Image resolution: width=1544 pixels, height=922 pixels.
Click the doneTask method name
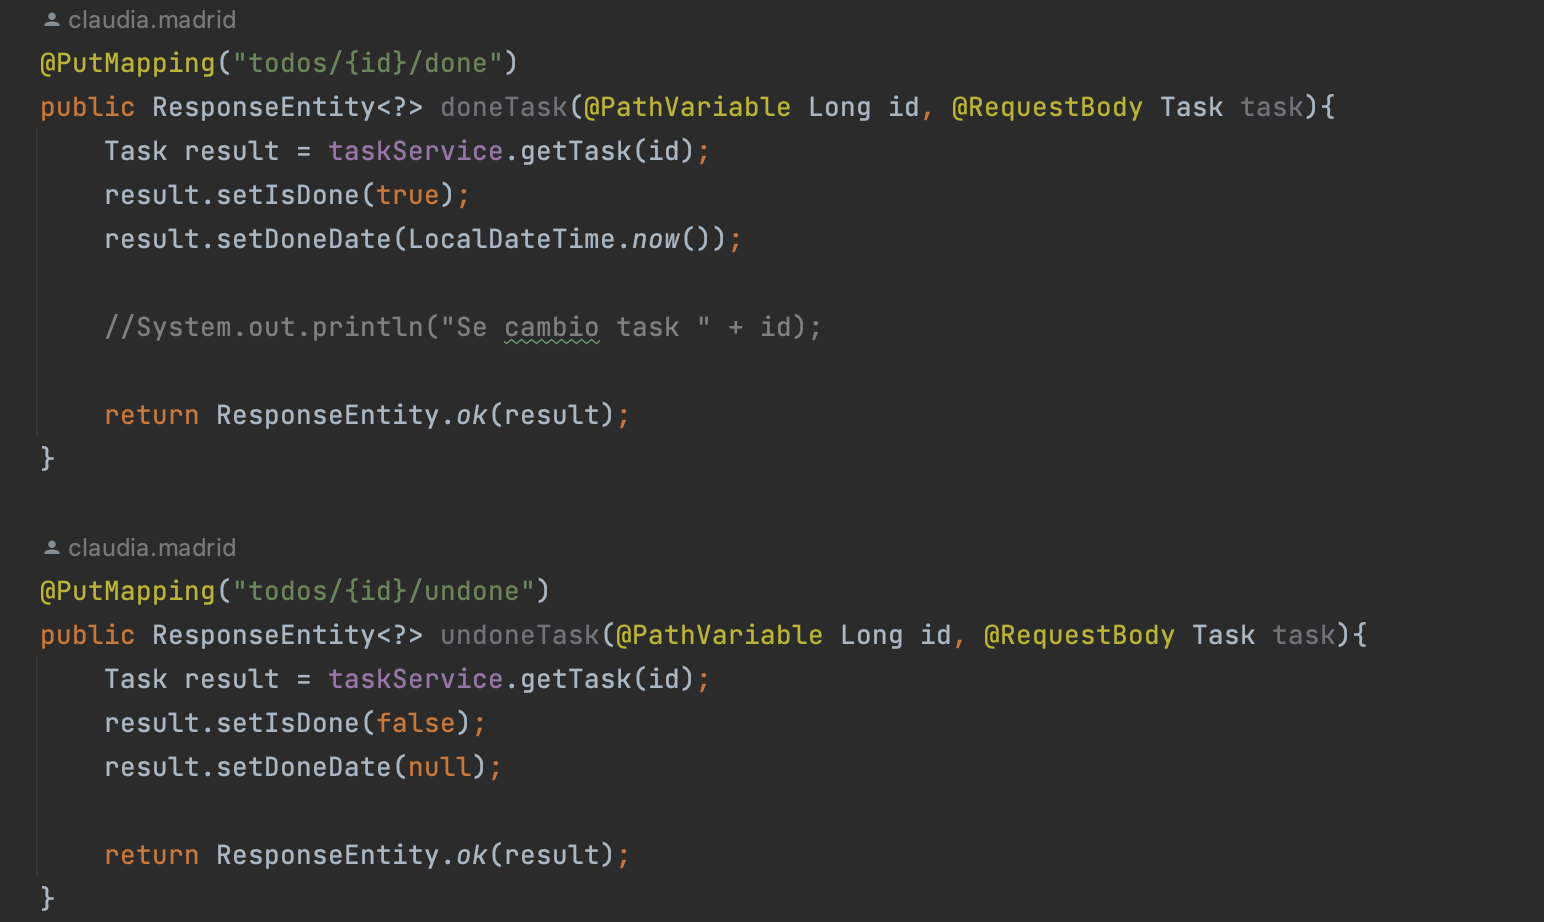click(x=503, y=106)
